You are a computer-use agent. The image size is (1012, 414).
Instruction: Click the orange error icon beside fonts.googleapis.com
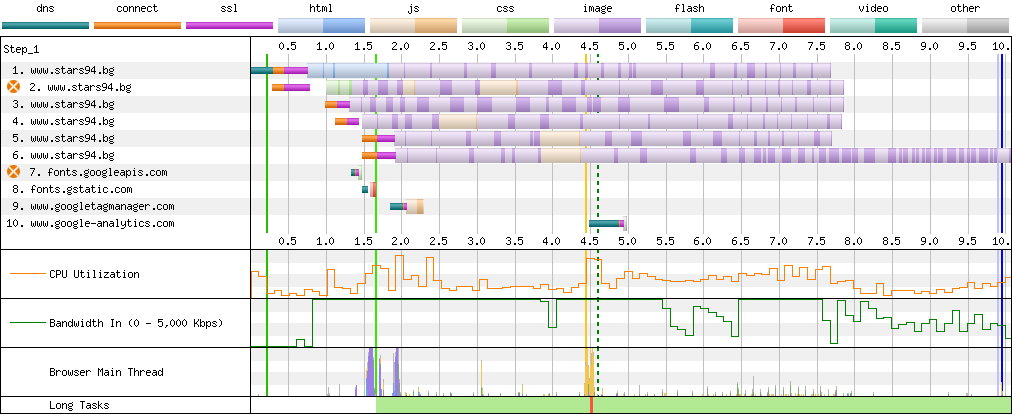[x=13, y=172]
